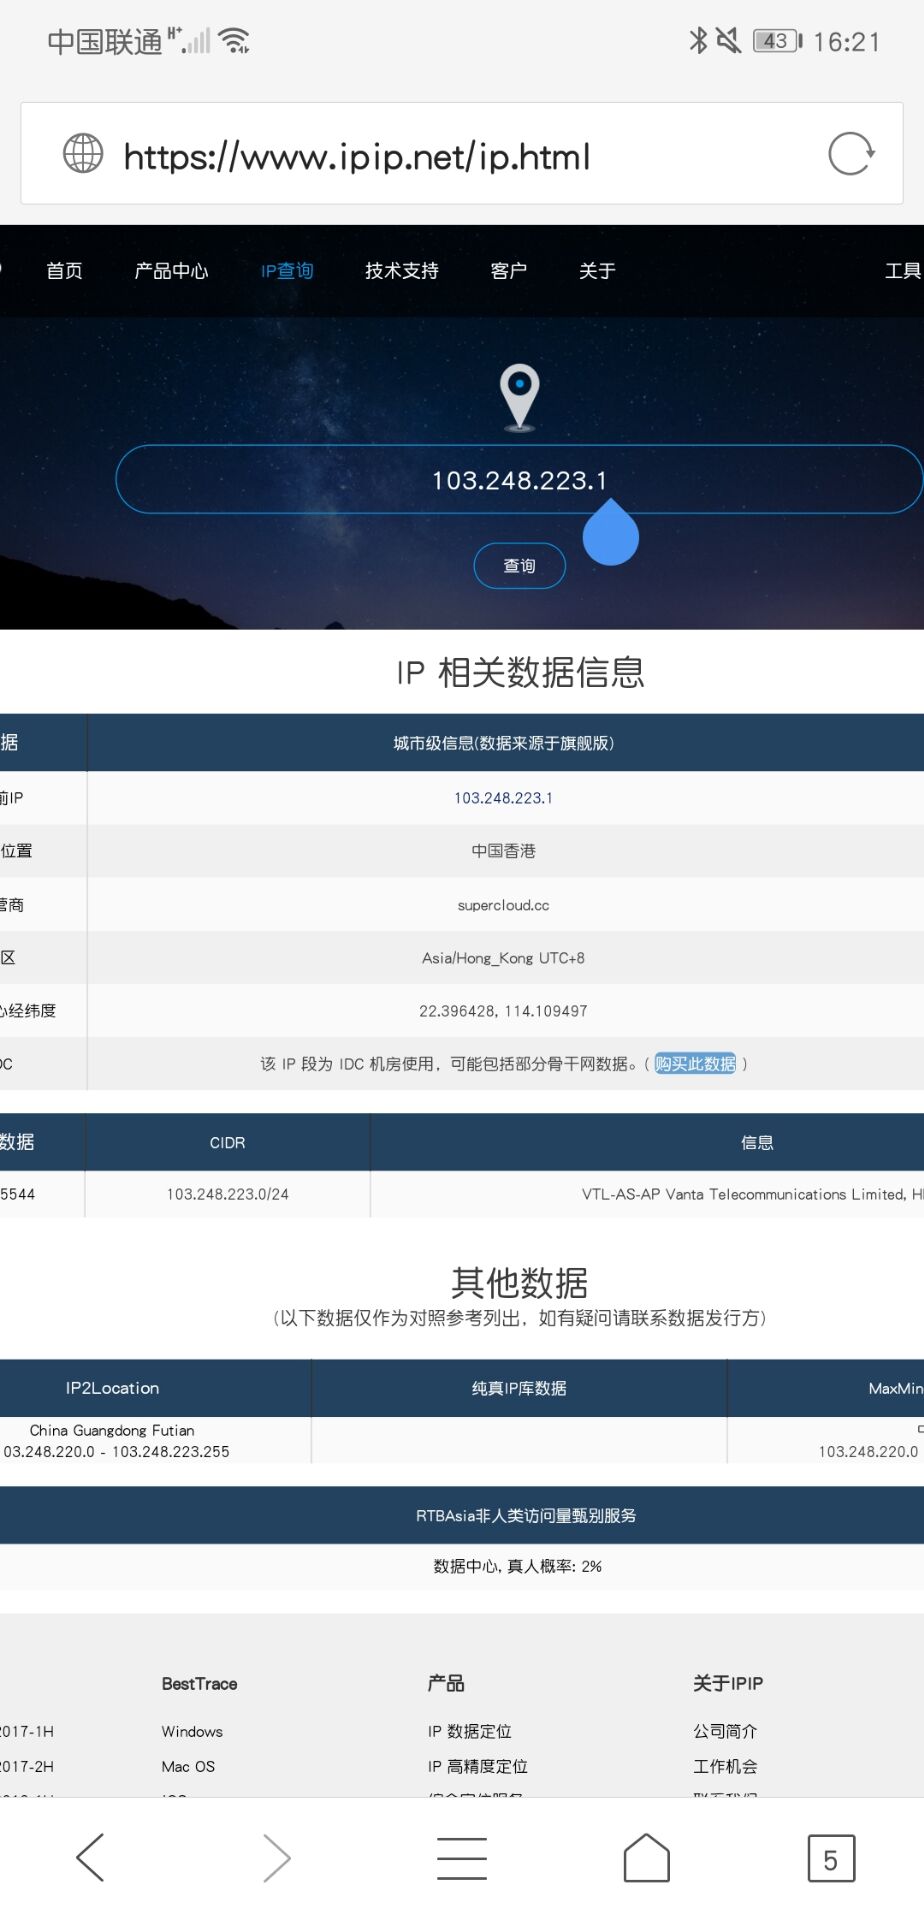Image resolution: width=924 pixels, height=1920 pixels.
Task: Open the IP 高精度定位 product link
Action: click(477, 1766)
